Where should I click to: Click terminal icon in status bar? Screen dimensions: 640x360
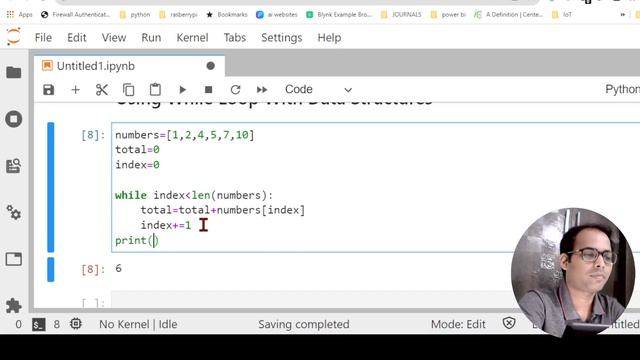pos(39,324)
